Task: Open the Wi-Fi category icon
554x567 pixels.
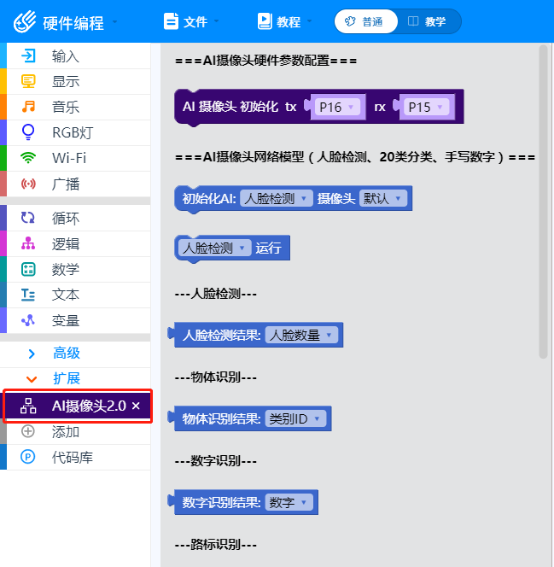Action: pyautogui.click(x=28, y=158)
